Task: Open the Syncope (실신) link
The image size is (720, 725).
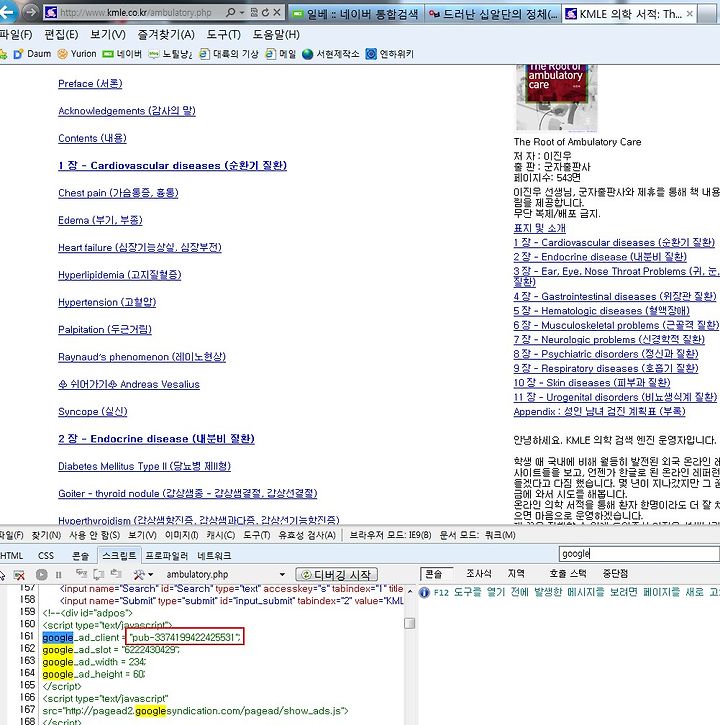Action: [x=92, y=412]
